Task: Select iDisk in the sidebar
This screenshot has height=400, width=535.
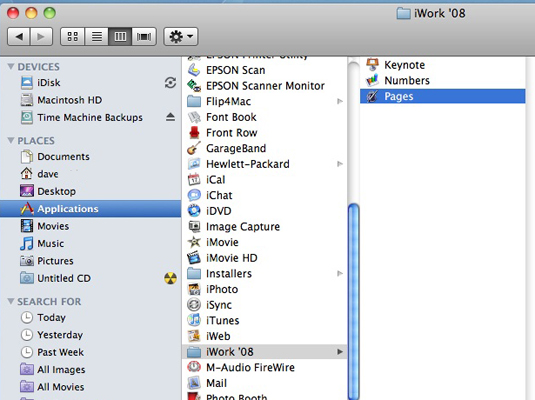Action: click(x=90, y=83)
